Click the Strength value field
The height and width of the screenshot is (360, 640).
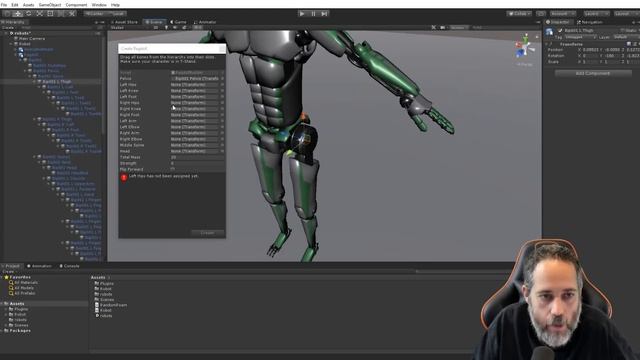click(x=197, y=163)
